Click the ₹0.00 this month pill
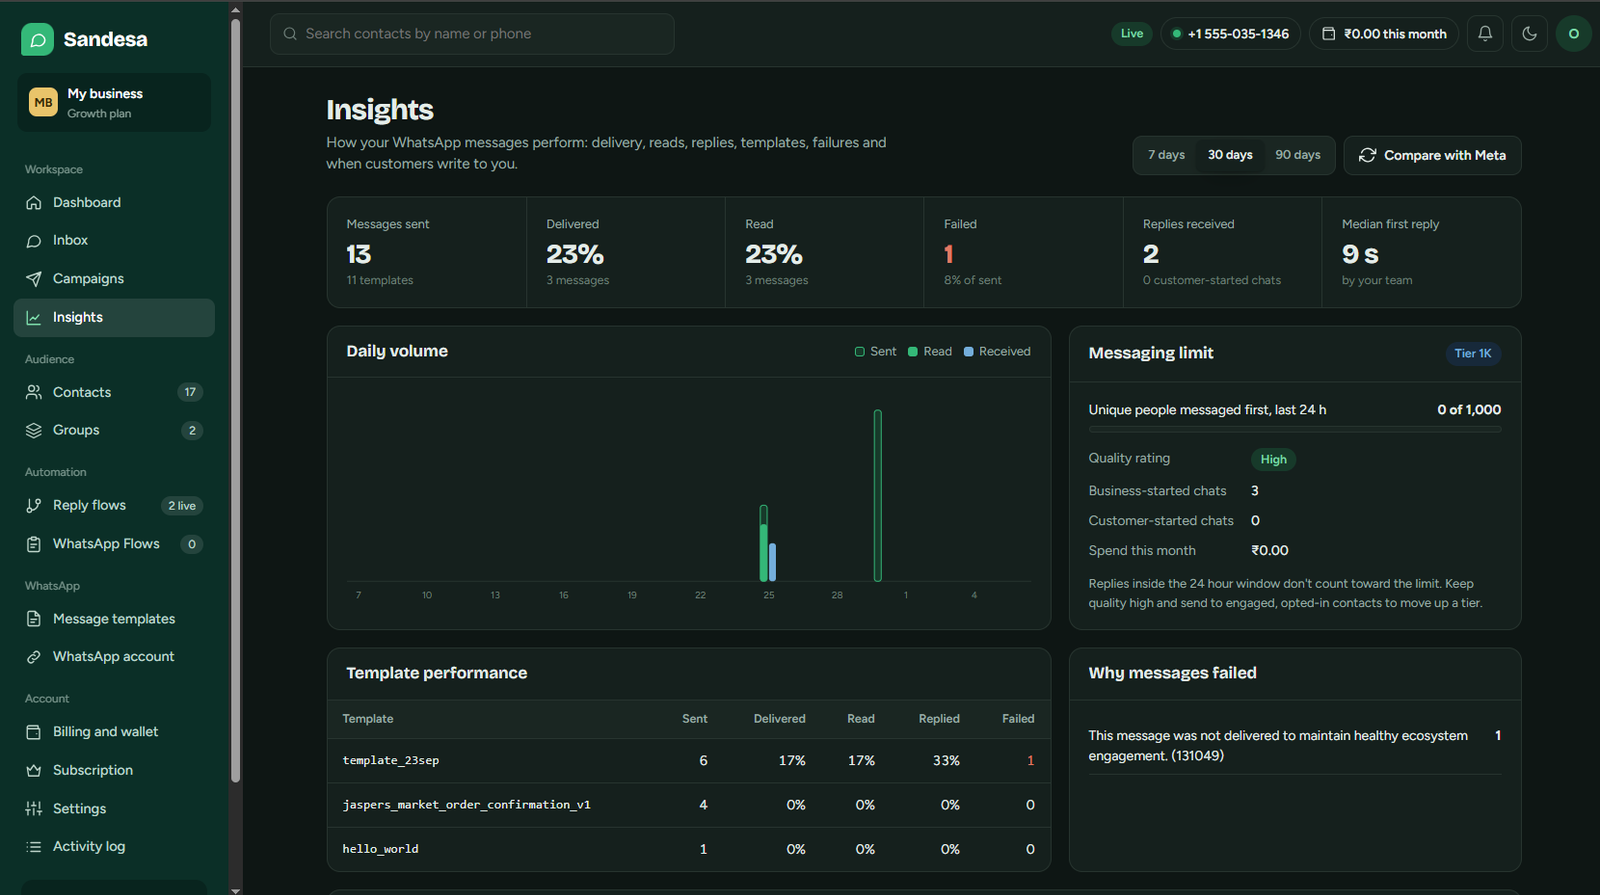The height and width of the screenshot is (895, 1600). coord(1384,34)
